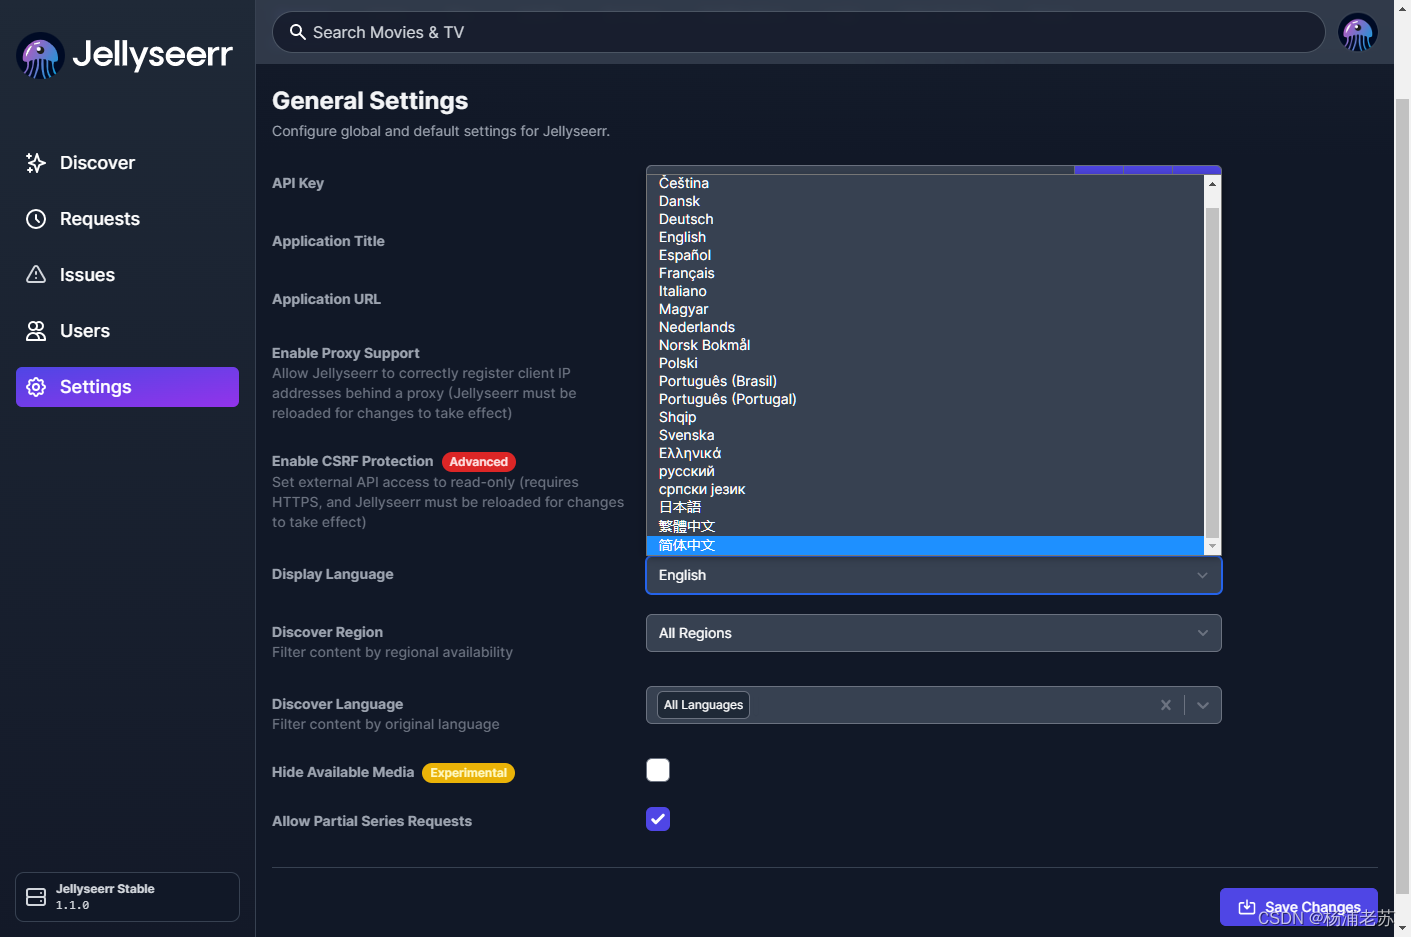Image resolution: width=1411 pixels, height=937 pixels.
Task: Choose русский from the language list
Action: (925, 471)
